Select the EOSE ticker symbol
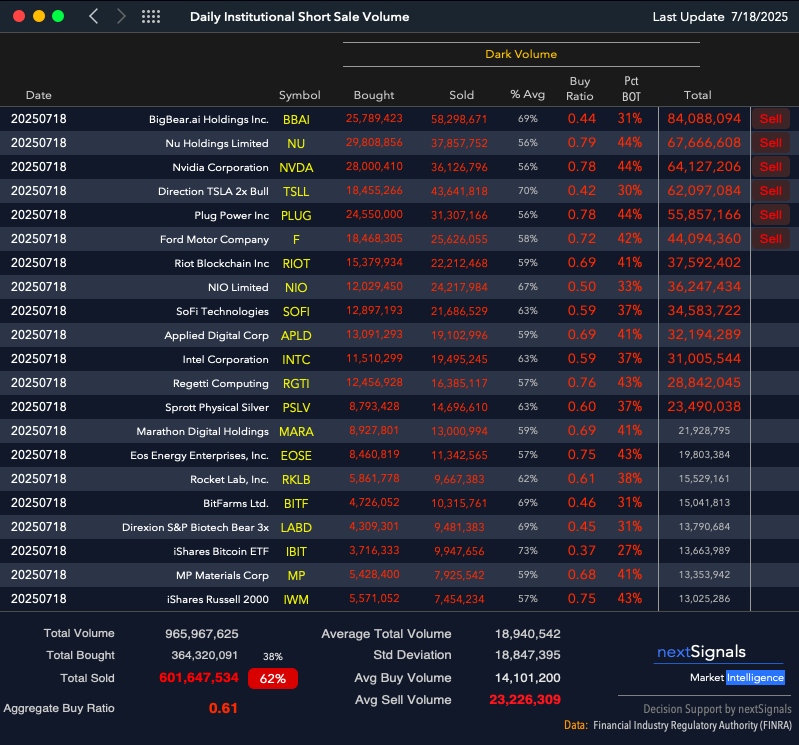799x745 pixels. (296, 455)
